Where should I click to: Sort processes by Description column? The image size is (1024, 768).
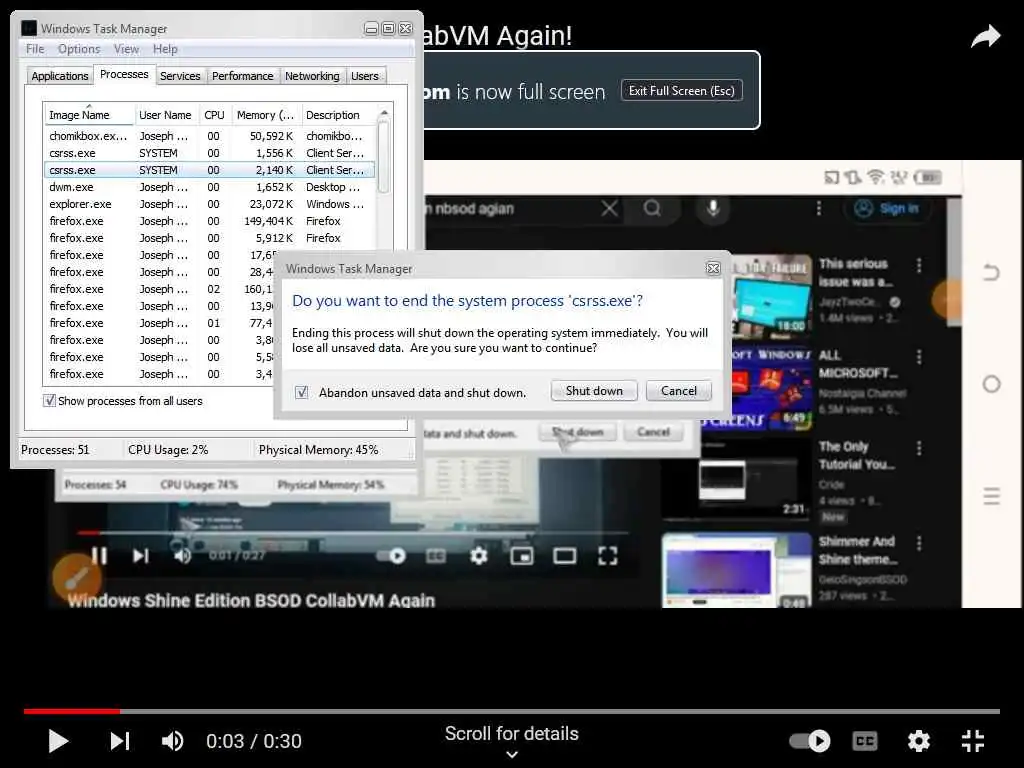click(x=338, y=115)
